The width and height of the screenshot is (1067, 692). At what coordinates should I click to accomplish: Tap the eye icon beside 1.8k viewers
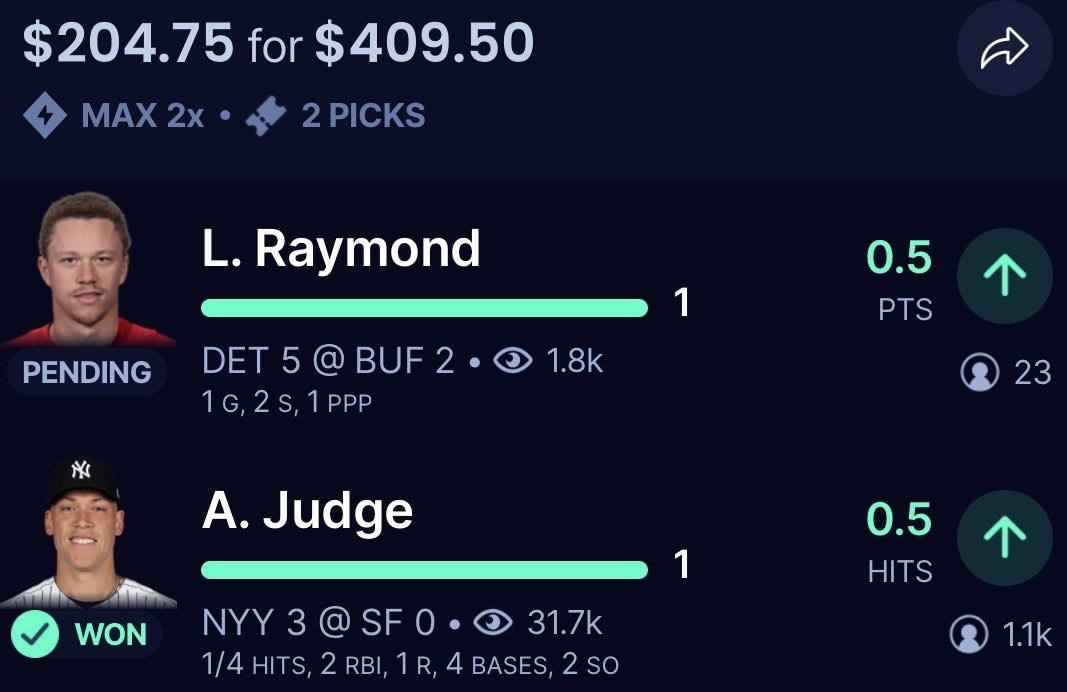(513, 361)
